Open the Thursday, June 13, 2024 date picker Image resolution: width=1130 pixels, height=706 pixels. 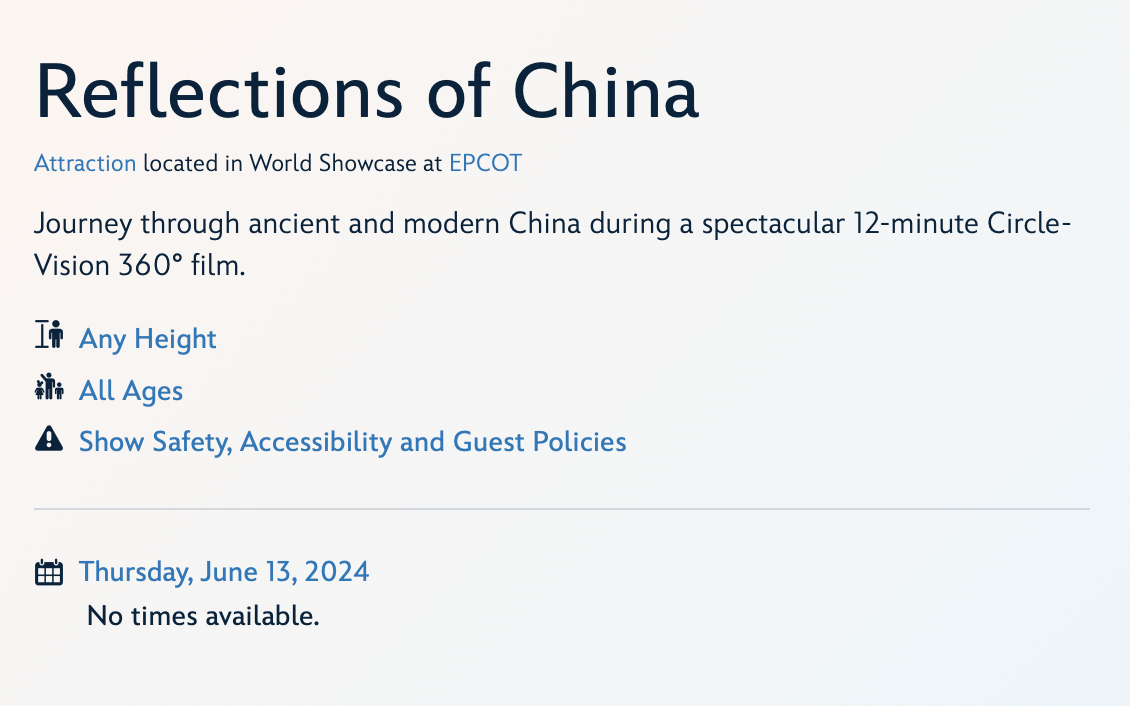(x=224, y=572)
